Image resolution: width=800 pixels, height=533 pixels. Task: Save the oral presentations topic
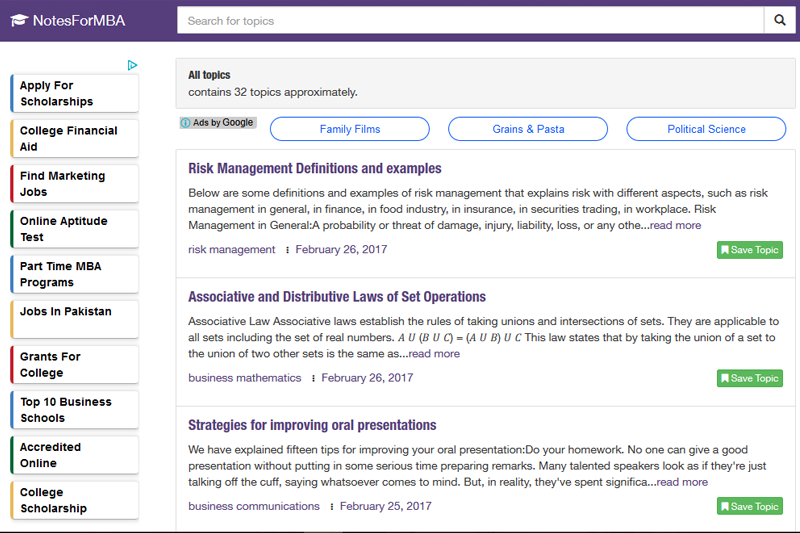pos(749,506)
